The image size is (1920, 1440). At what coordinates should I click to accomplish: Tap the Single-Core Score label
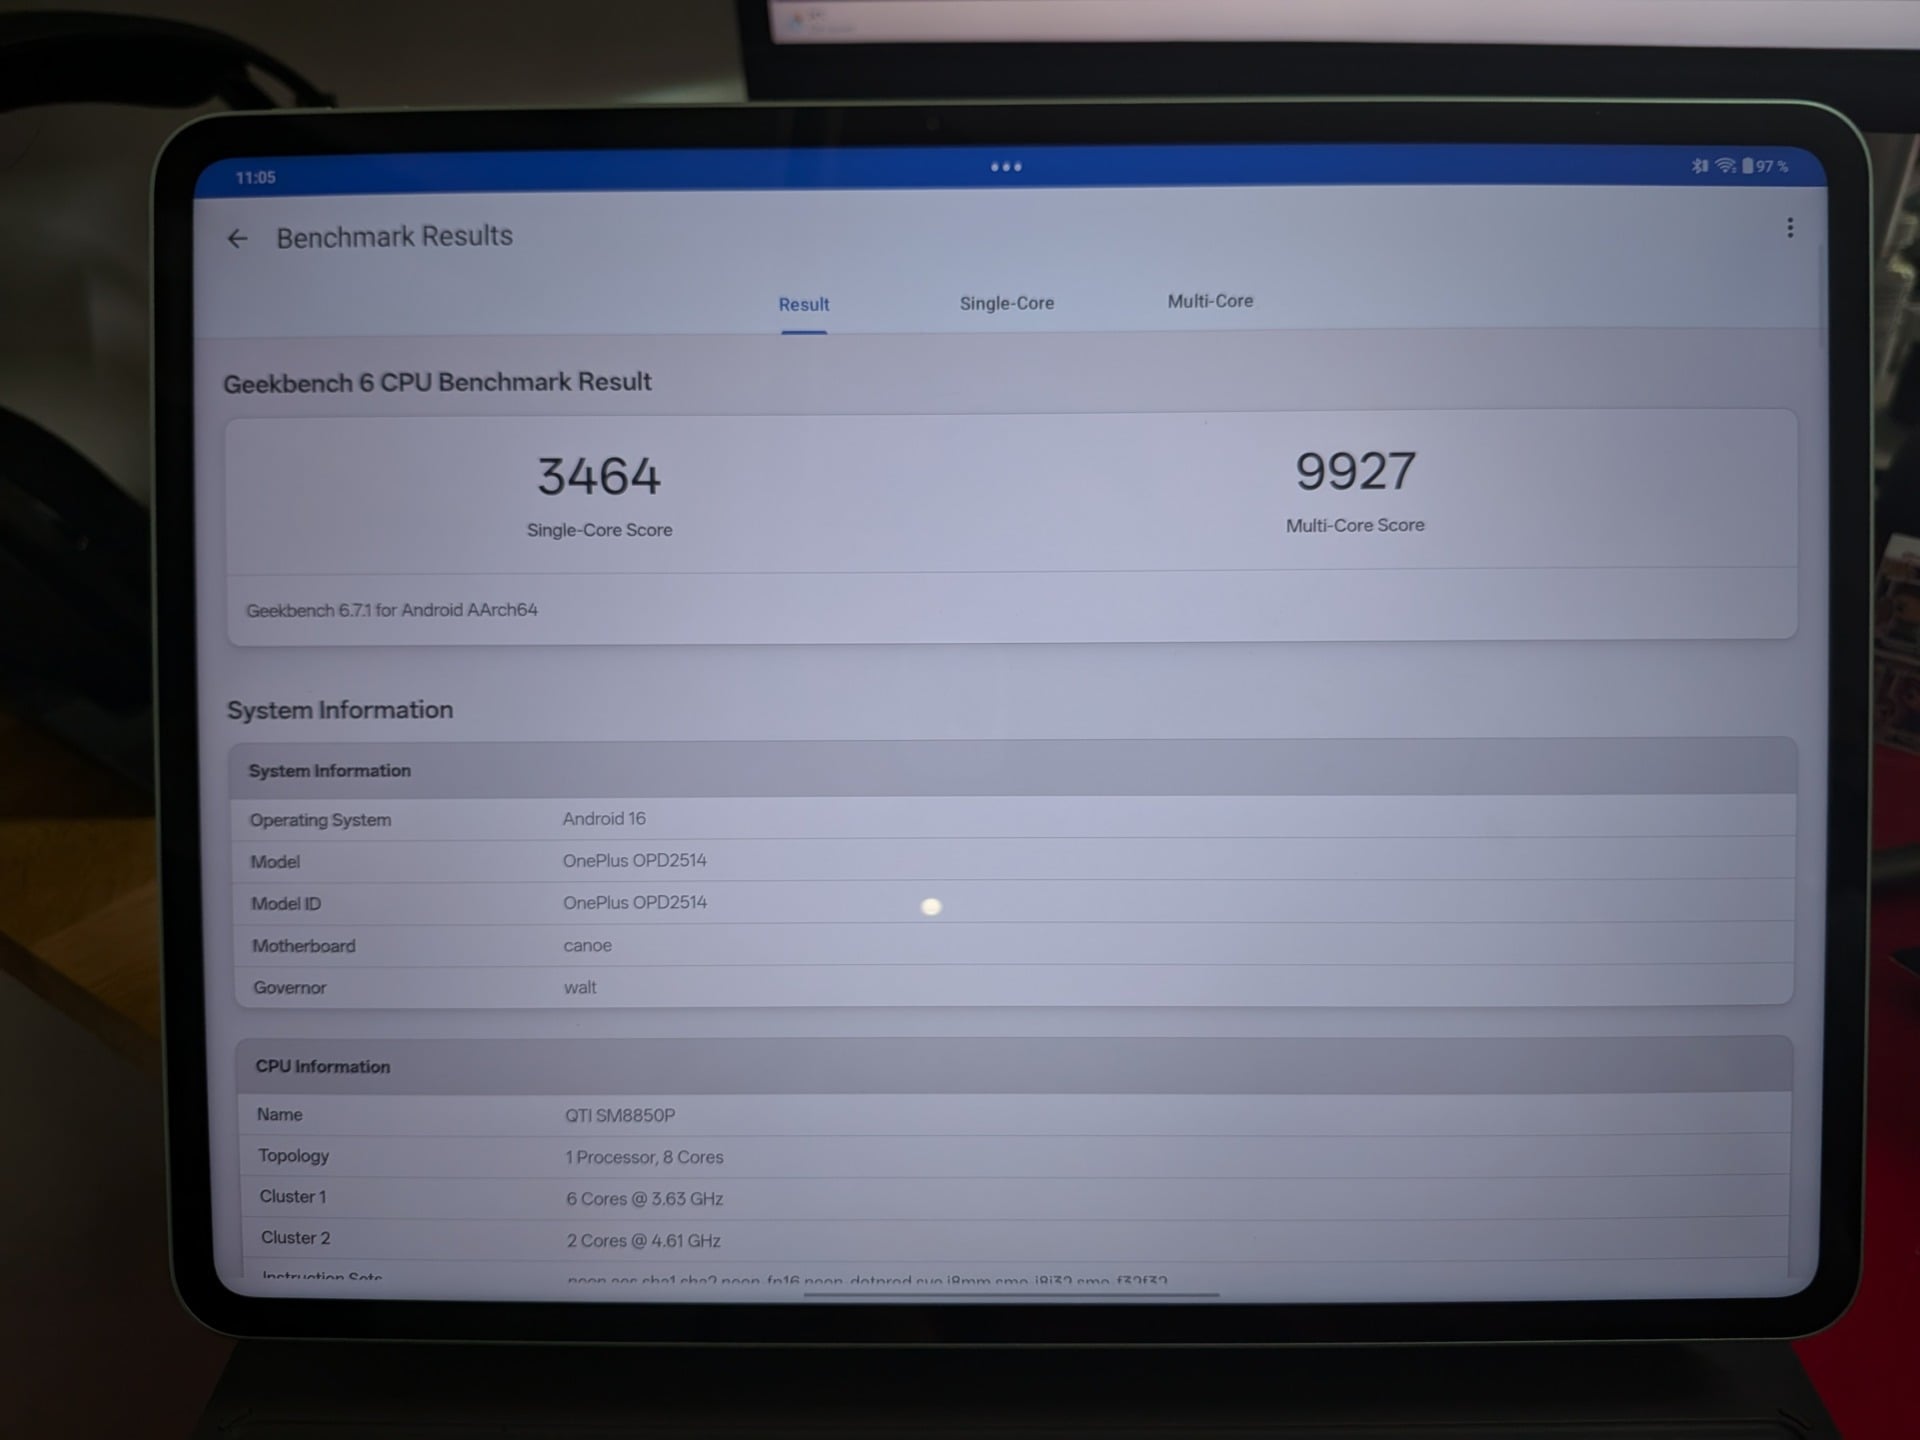pos(599,530)
